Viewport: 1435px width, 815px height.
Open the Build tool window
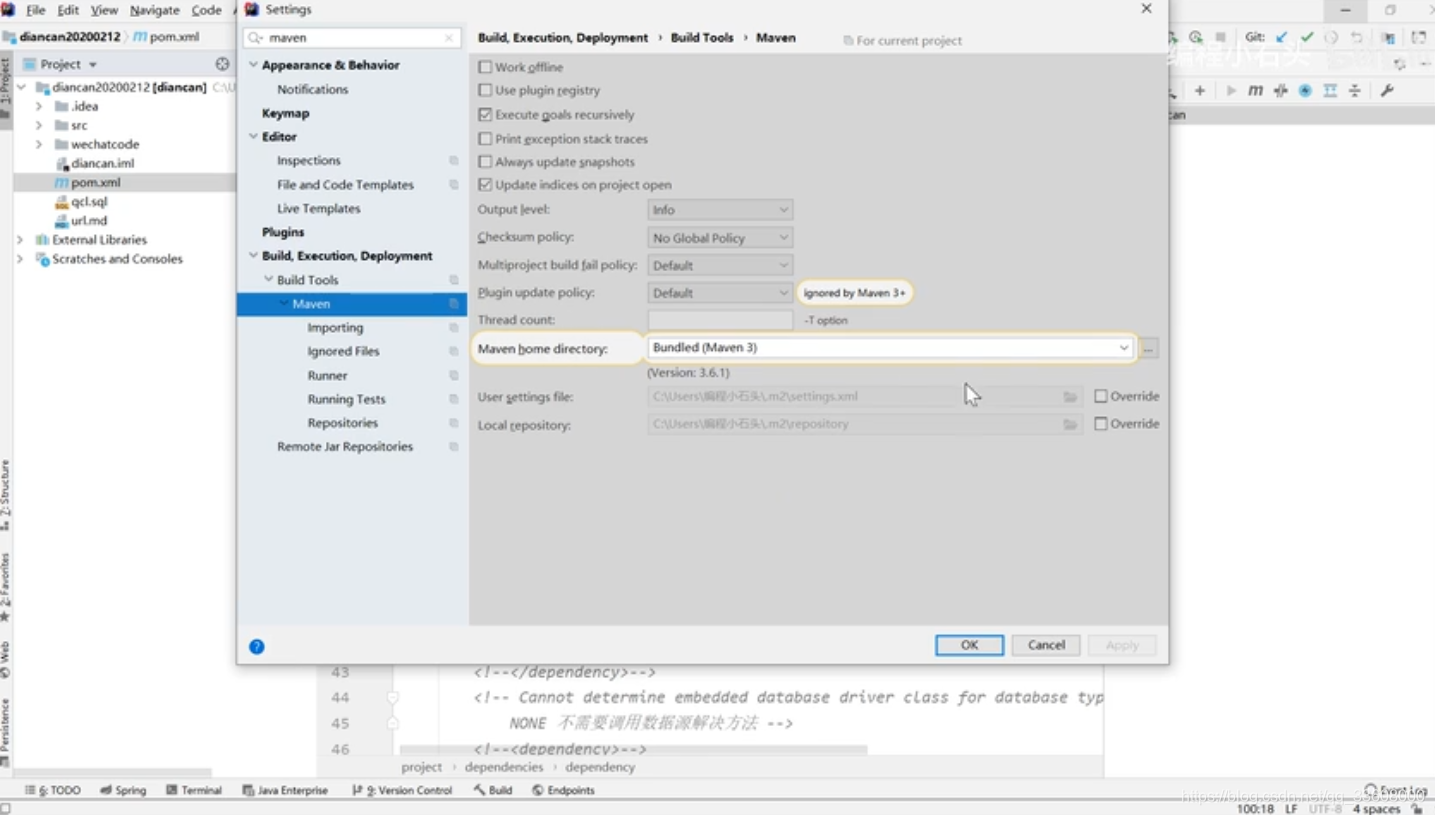pyautogui.click(x=493, y=790)
